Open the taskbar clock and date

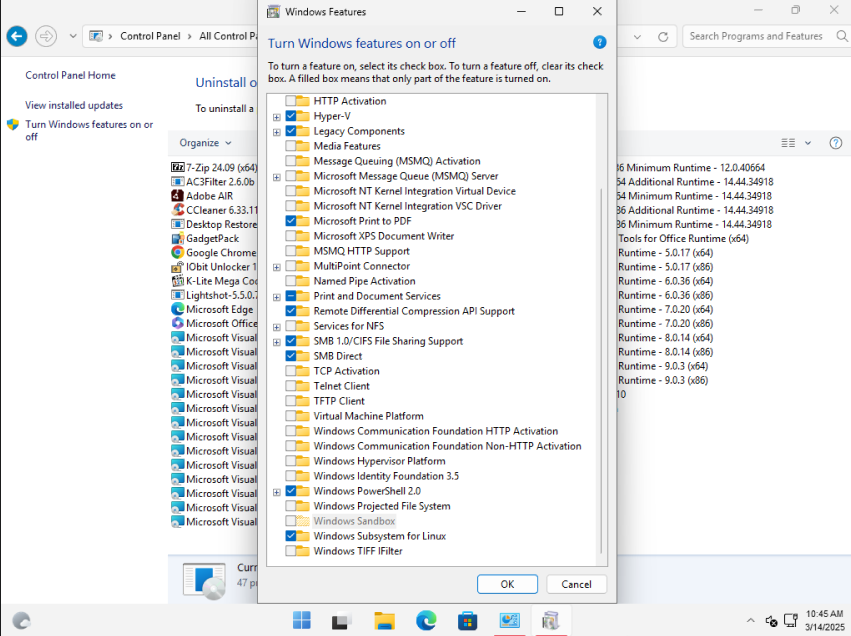click(824, 620)
